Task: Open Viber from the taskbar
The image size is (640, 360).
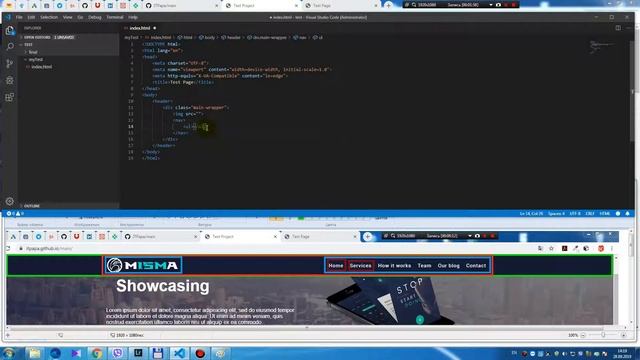Action: 117,353
